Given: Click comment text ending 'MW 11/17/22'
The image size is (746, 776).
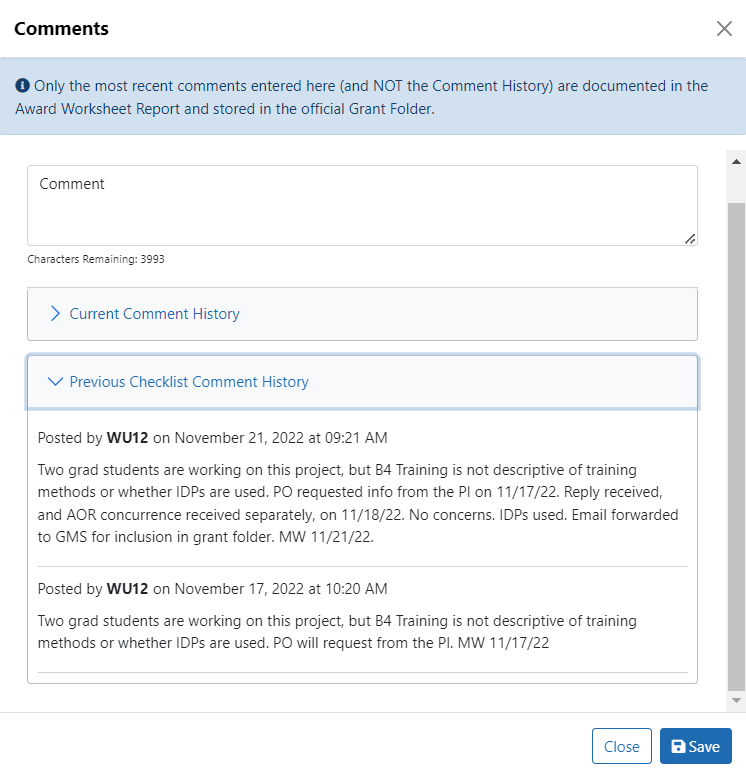Looking at the screenshot, I should 337,632.
